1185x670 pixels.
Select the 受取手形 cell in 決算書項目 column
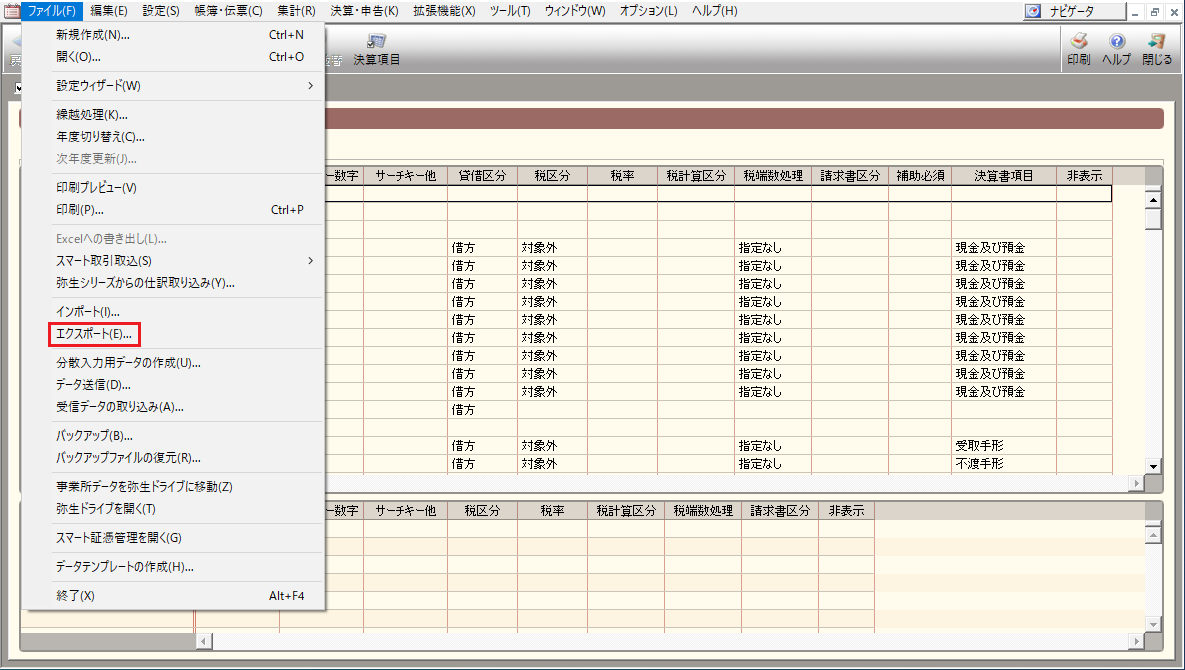tap(978, 446)
